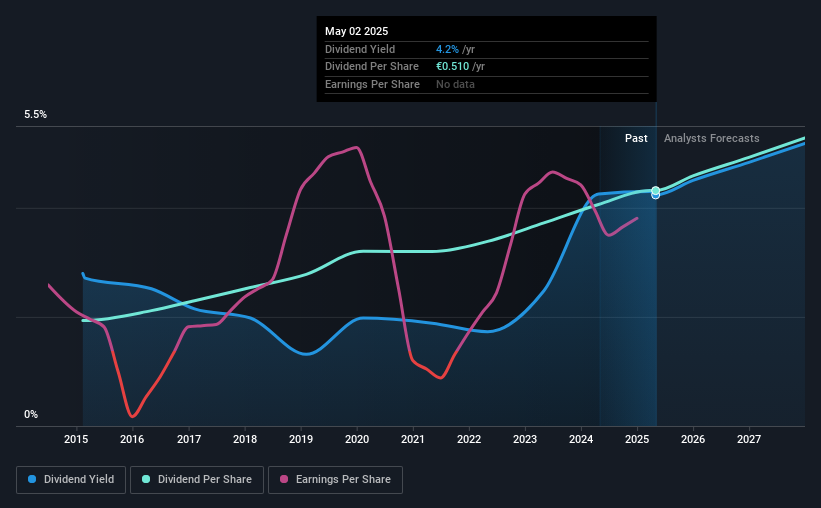The width and height of the screenshot is (821, 508).
Task: Click the 2022 x-axis label
Action: (469, 439)
